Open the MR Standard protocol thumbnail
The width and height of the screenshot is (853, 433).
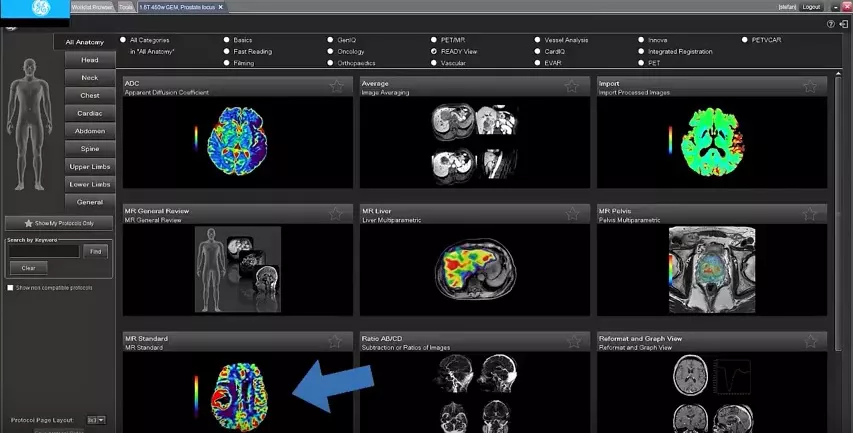click(x=238, y=392)
